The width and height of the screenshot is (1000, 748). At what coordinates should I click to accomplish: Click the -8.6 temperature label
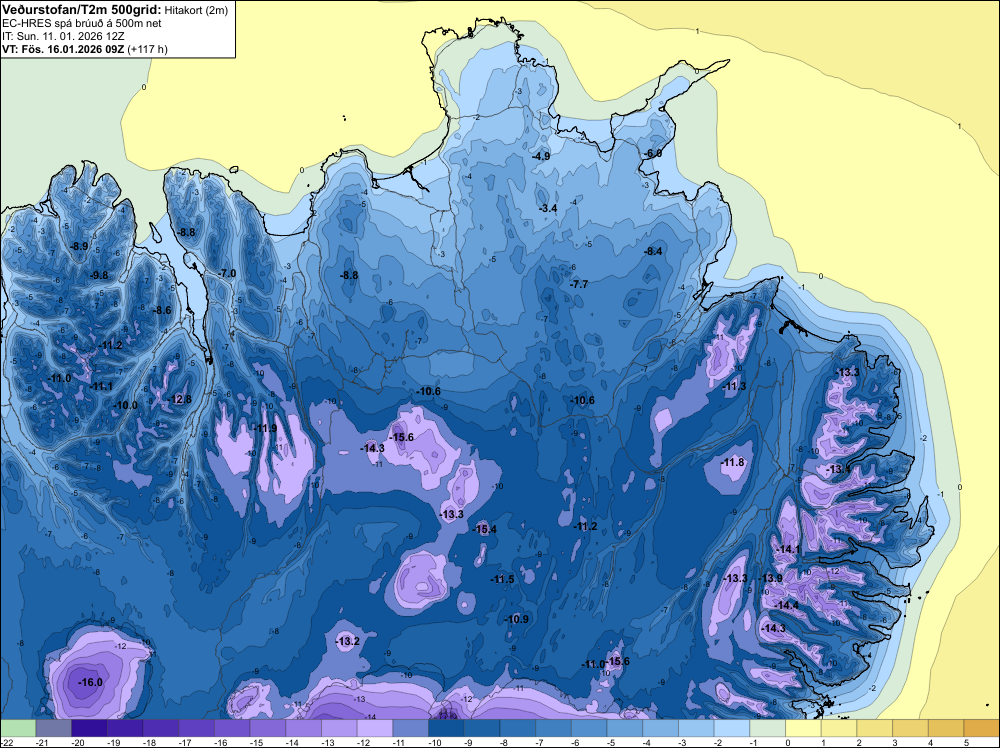coord(163,311)
